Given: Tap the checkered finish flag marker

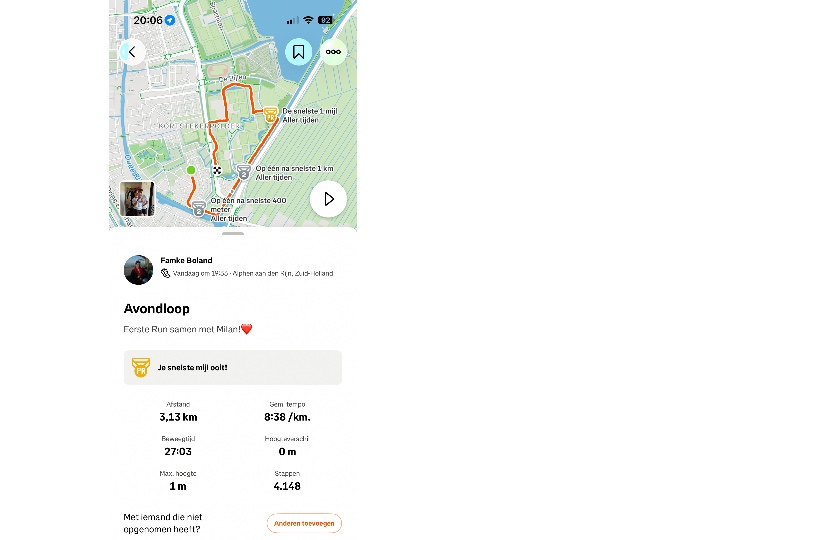Looking at the screenshot, I should point(217,170).
